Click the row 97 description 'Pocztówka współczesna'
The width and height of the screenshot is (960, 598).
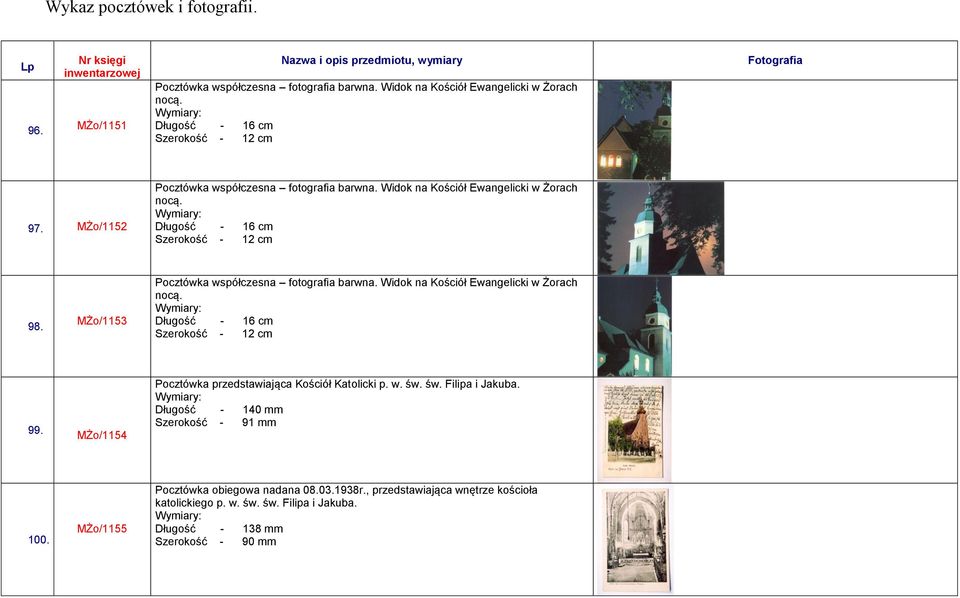tap(216, 188)
